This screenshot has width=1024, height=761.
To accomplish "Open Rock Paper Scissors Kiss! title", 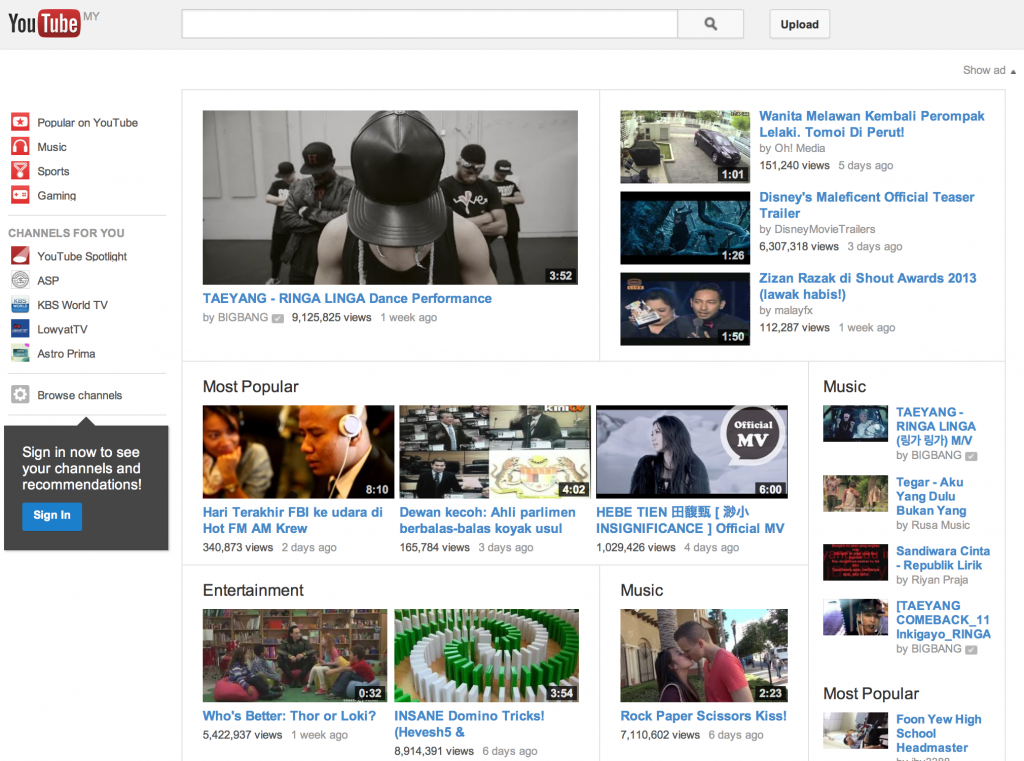I will (x=703, y=716).
